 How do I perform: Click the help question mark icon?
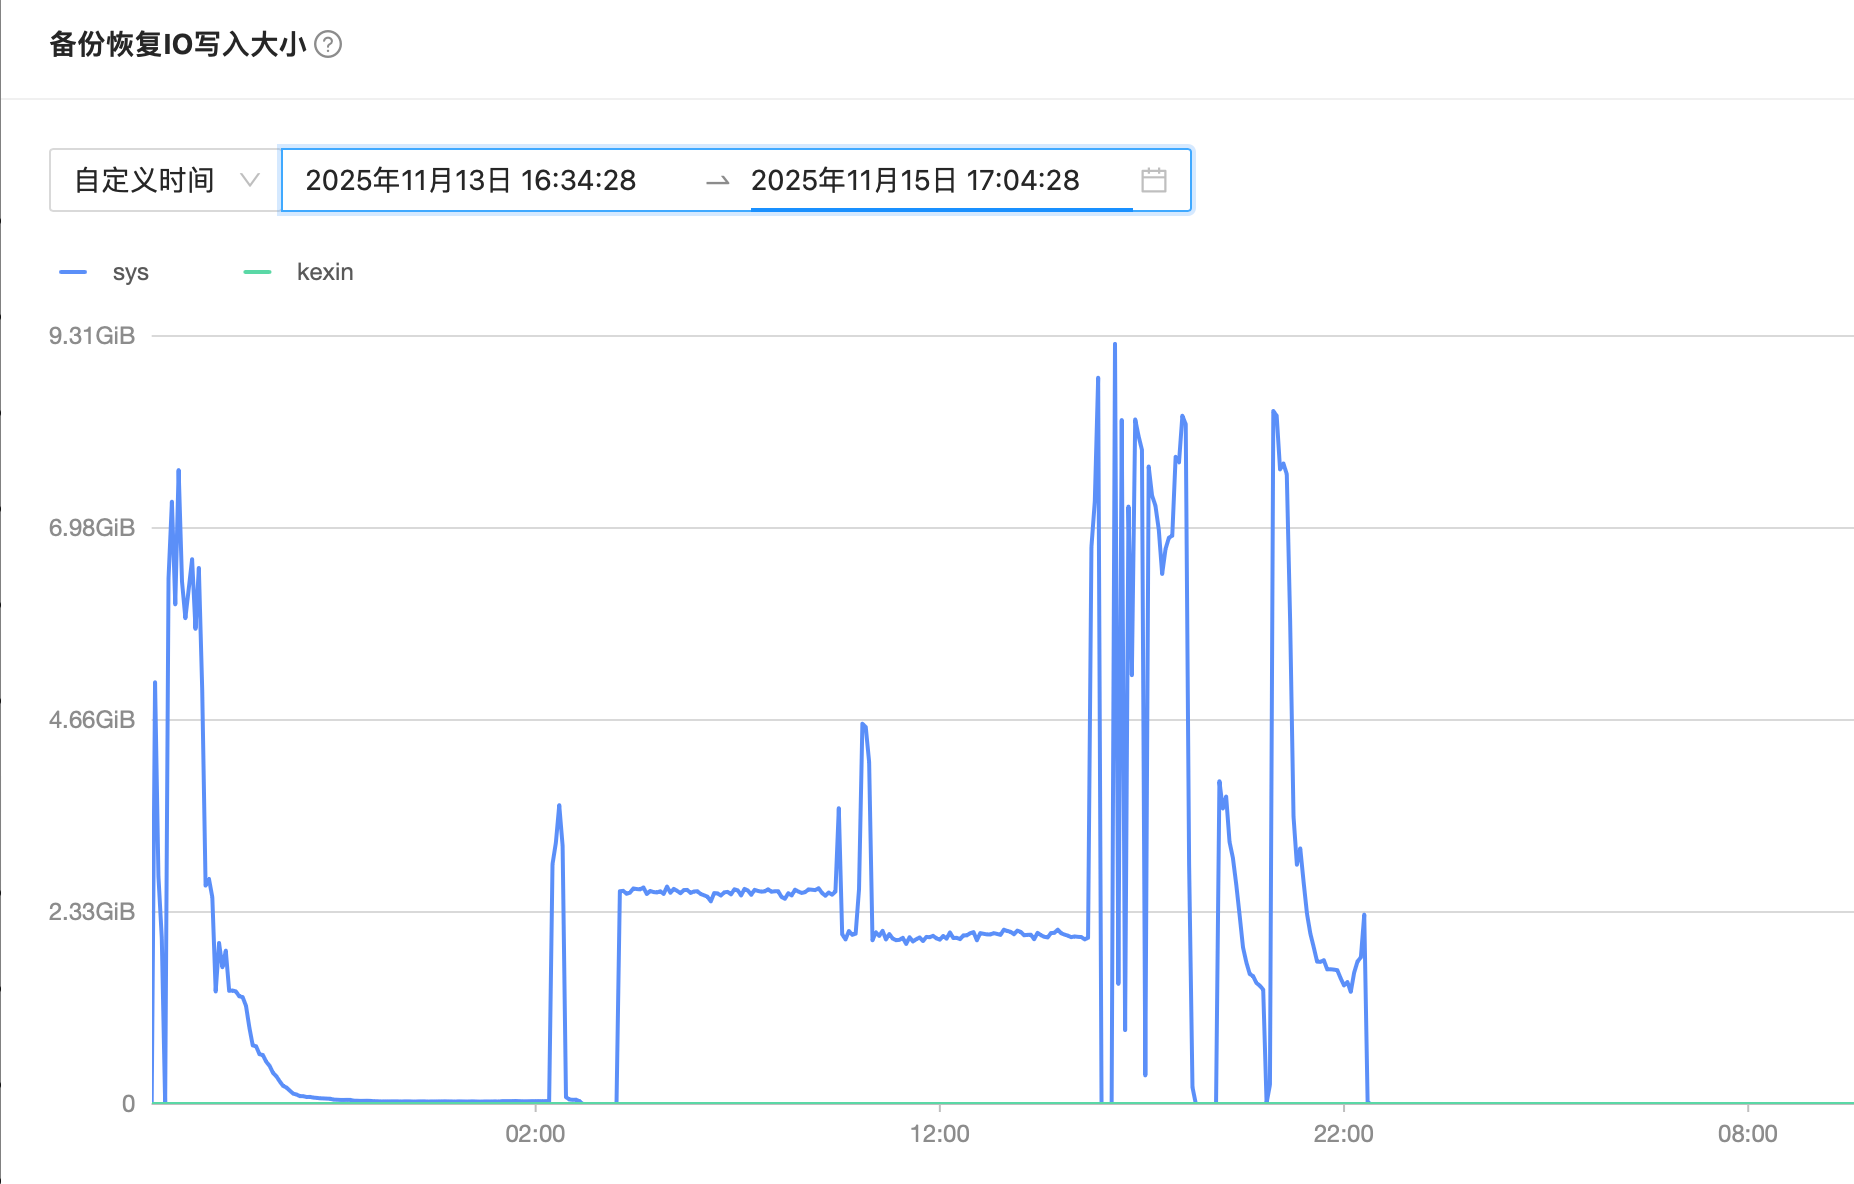[328, 45]
